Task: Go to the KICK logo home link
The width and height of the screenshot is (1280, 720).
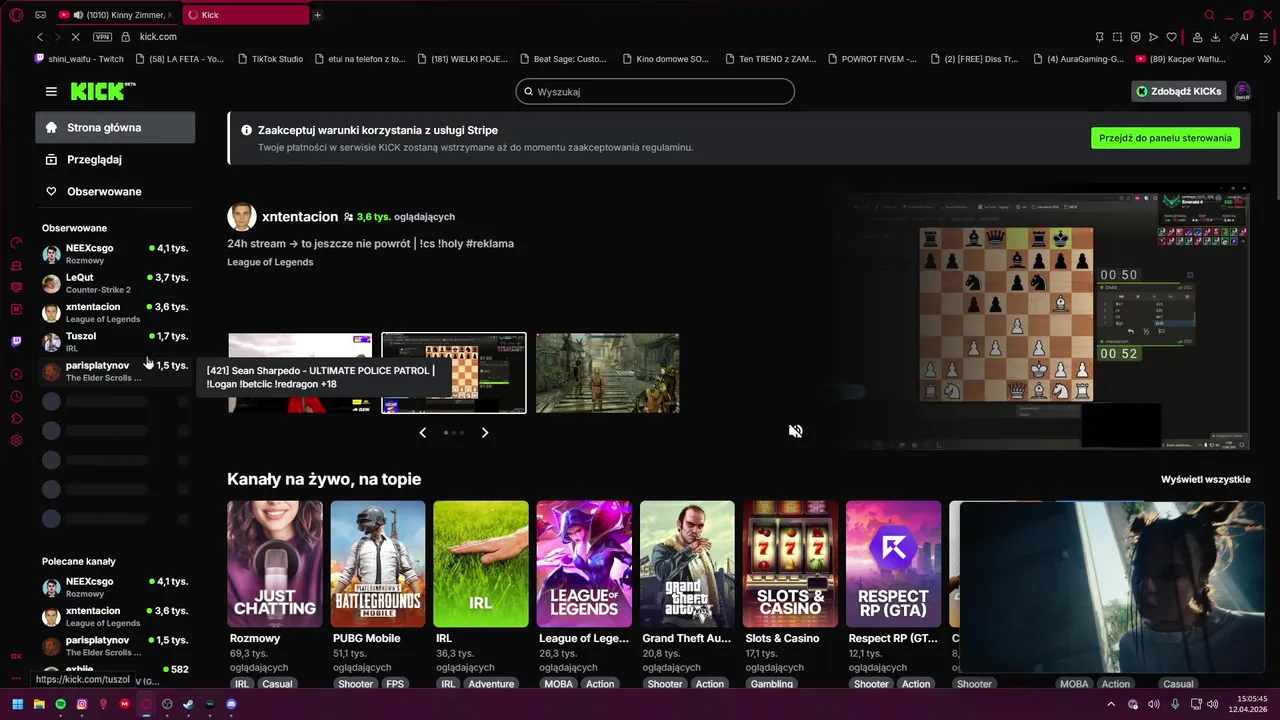Action: click(x=102, y=91)
